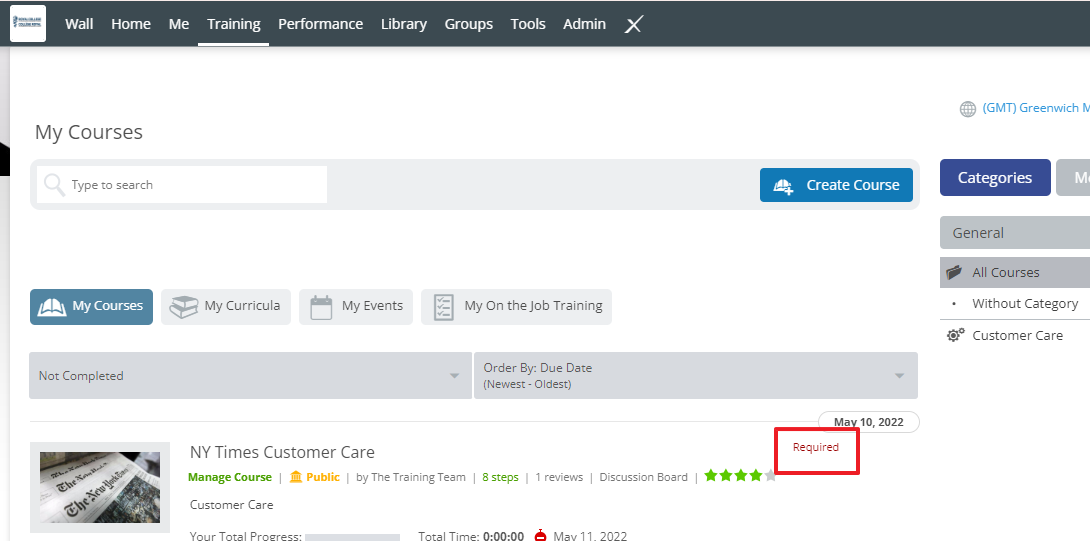Image resolution: width=1090 pixels, height=541 pixels.
Task: Open the 8 steps link
Action: [x=501, y=477]
